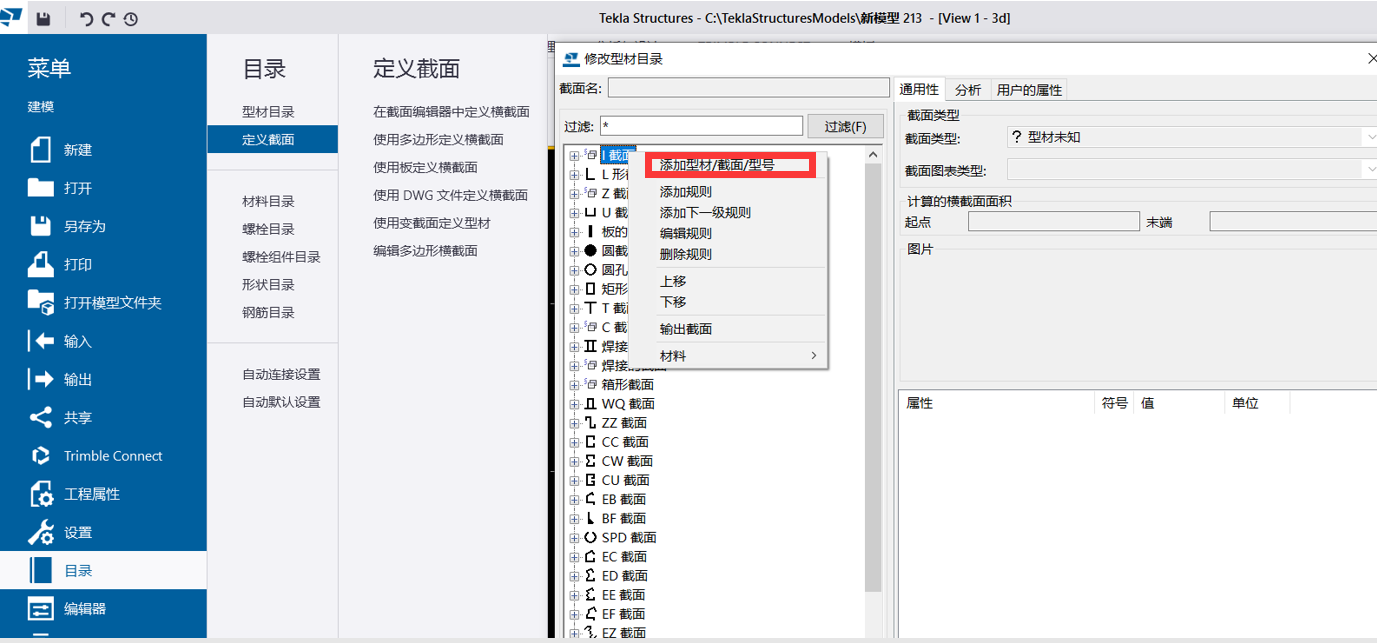Open the 截面图表类型 dropdown
Image resolution: width=1377 pixels, height=643 pixels.
coord(1192,170)
